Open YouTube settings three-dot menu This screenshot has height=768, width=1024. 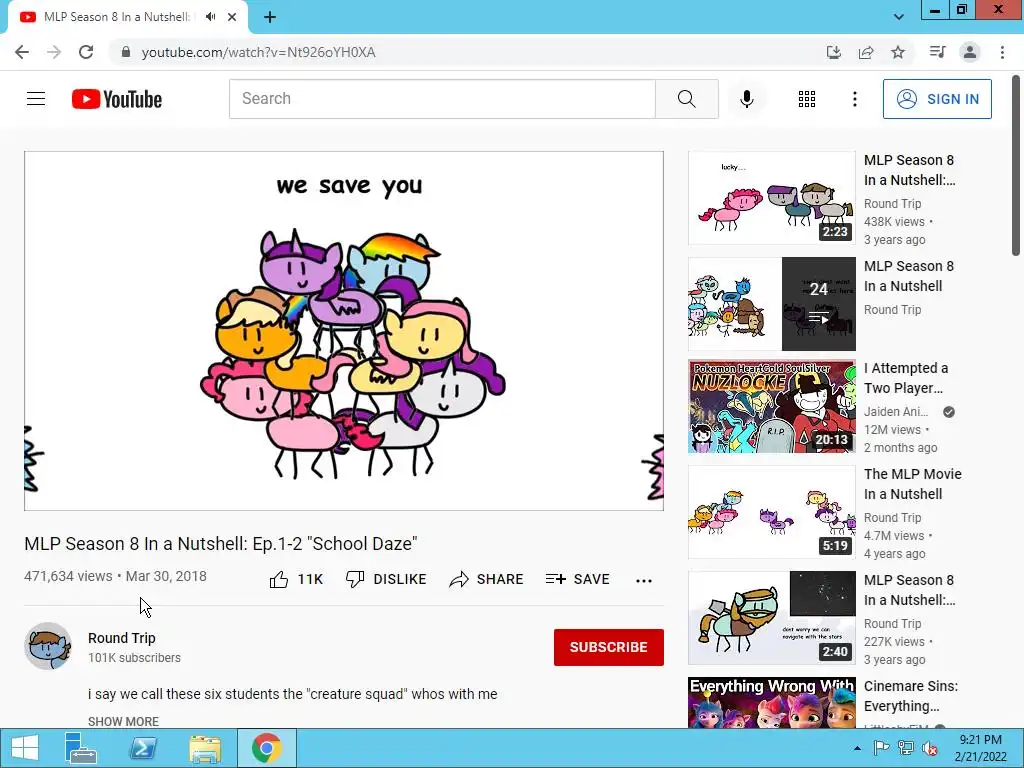[854, 99]
